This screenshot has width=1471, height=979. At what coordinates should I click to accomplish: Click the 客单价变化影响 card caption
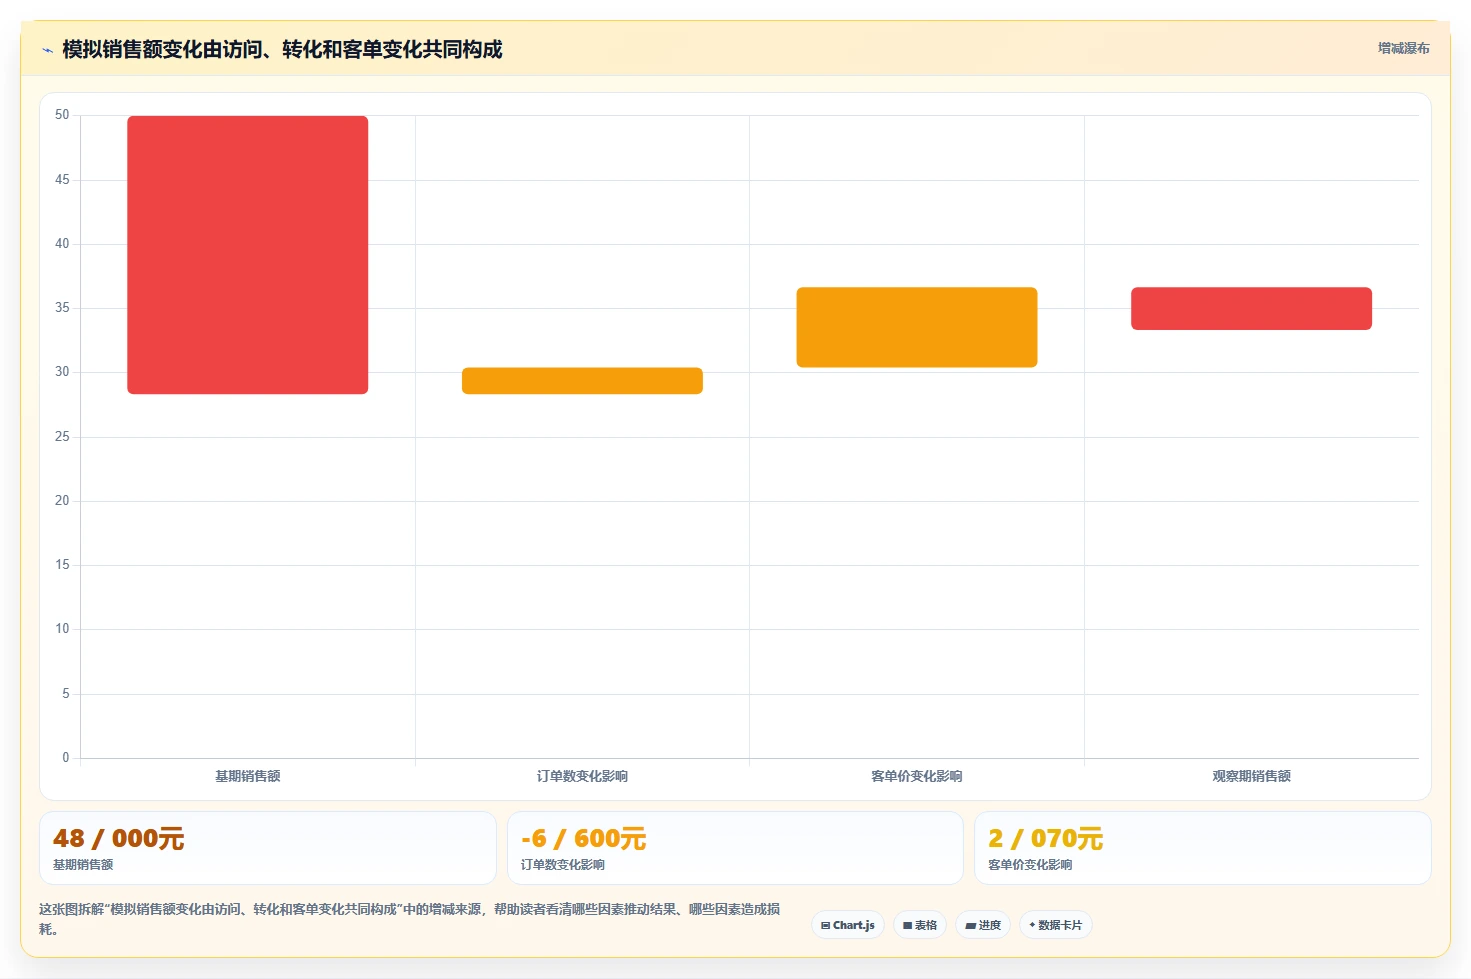1030,865
